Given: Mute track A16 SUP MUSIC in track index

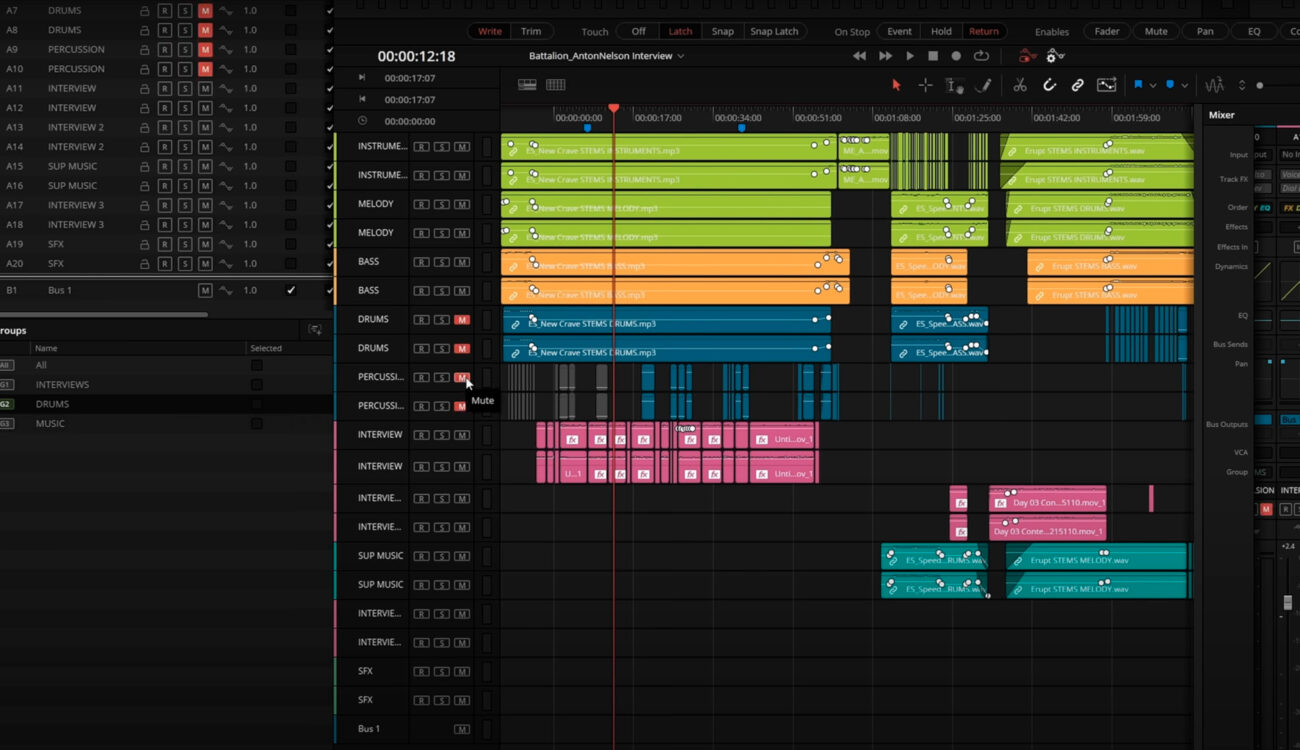Looking at the screenshot, I should click(x=205, y=186).
